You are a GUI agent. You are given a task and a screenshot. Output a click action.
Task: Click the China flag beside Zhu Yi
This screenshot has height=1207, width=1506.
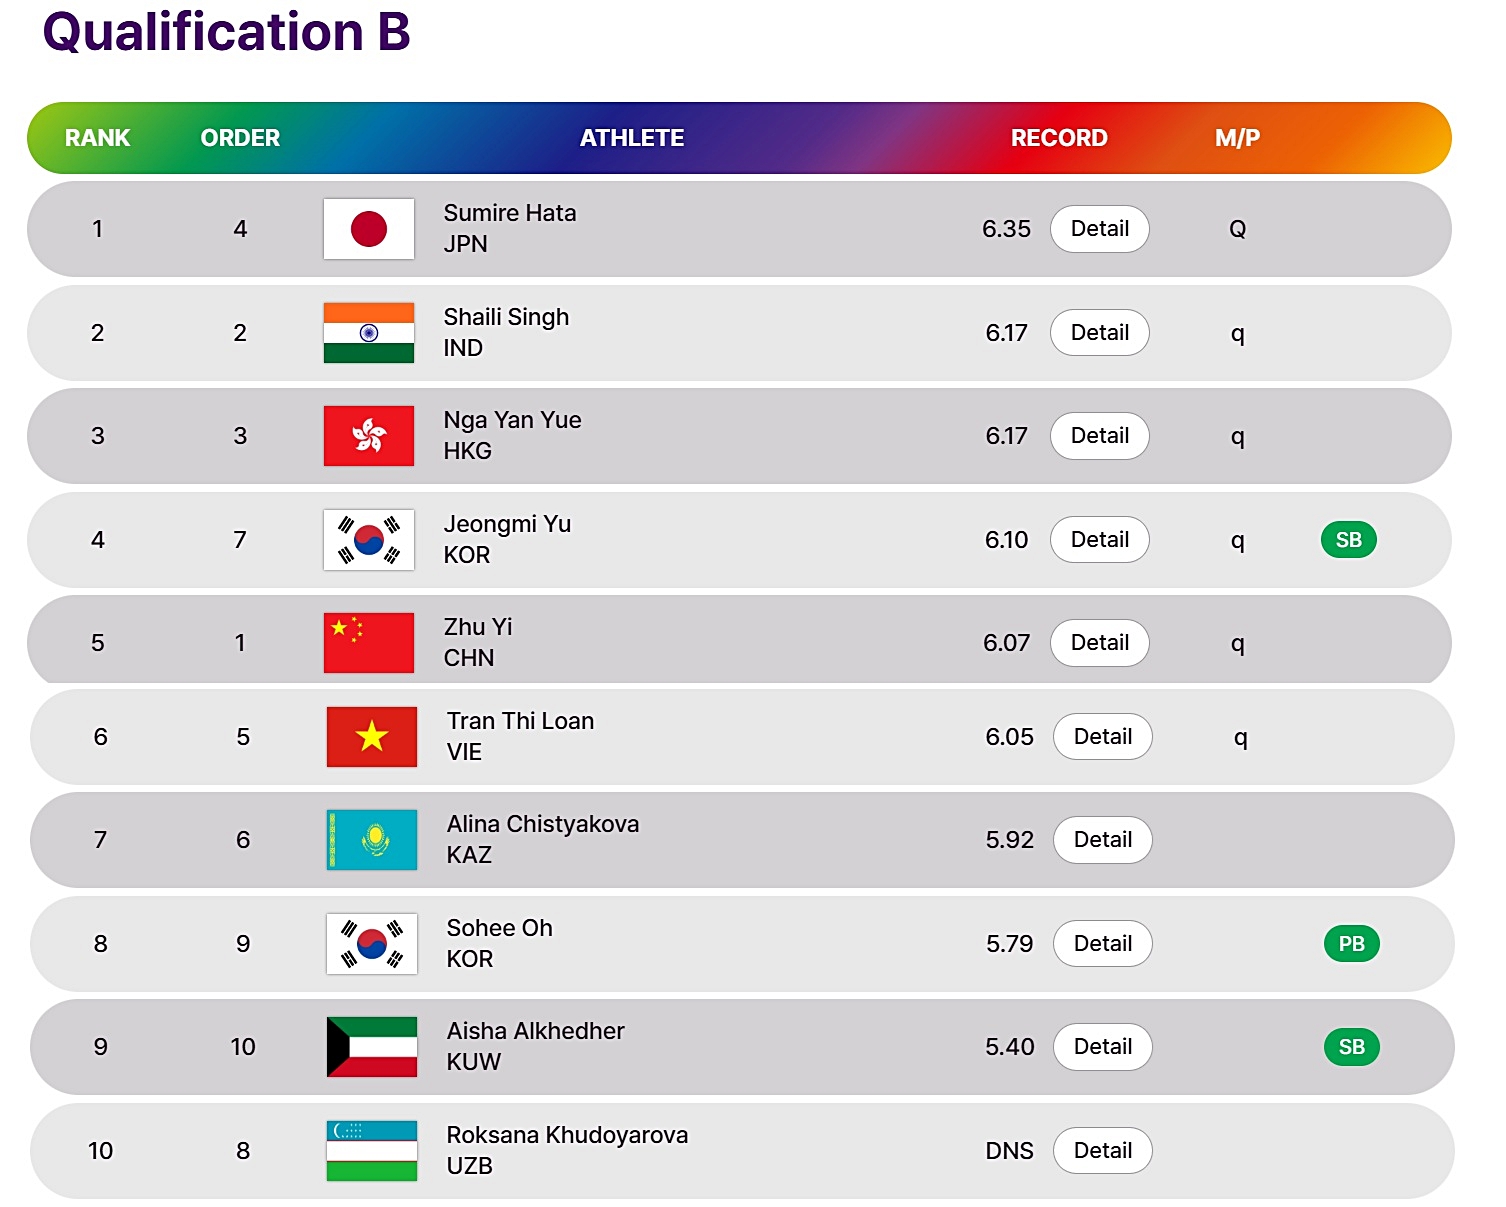pyautogui.click(x=369, y=643)
